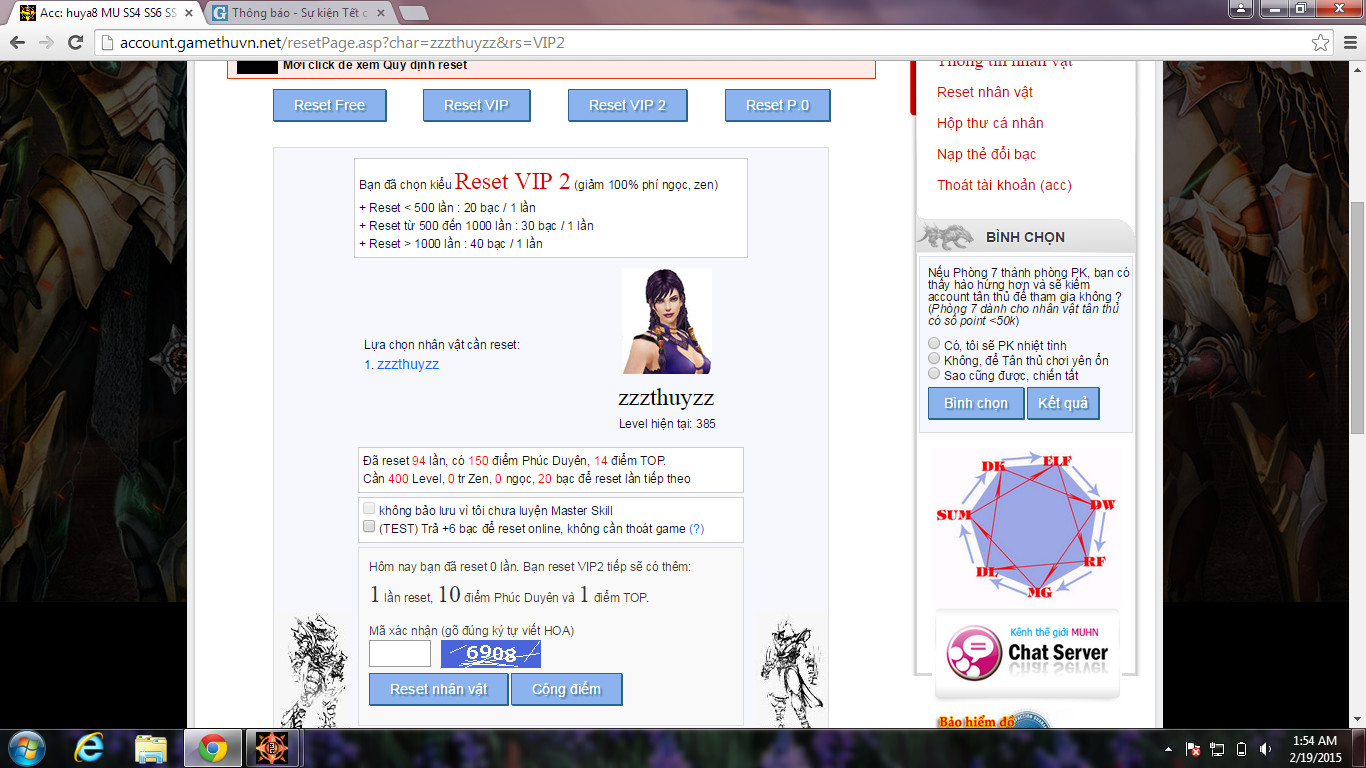Image resolution: width=1366 pixels, height=768 pixels.
Task: Open the Chat Server banner
Action: pos(1027,653)
